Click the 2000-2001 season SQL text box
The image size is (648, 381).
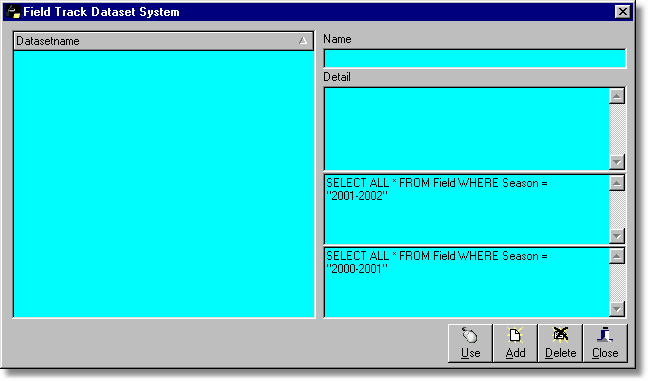pyautogui.click(x=467, y=282)
